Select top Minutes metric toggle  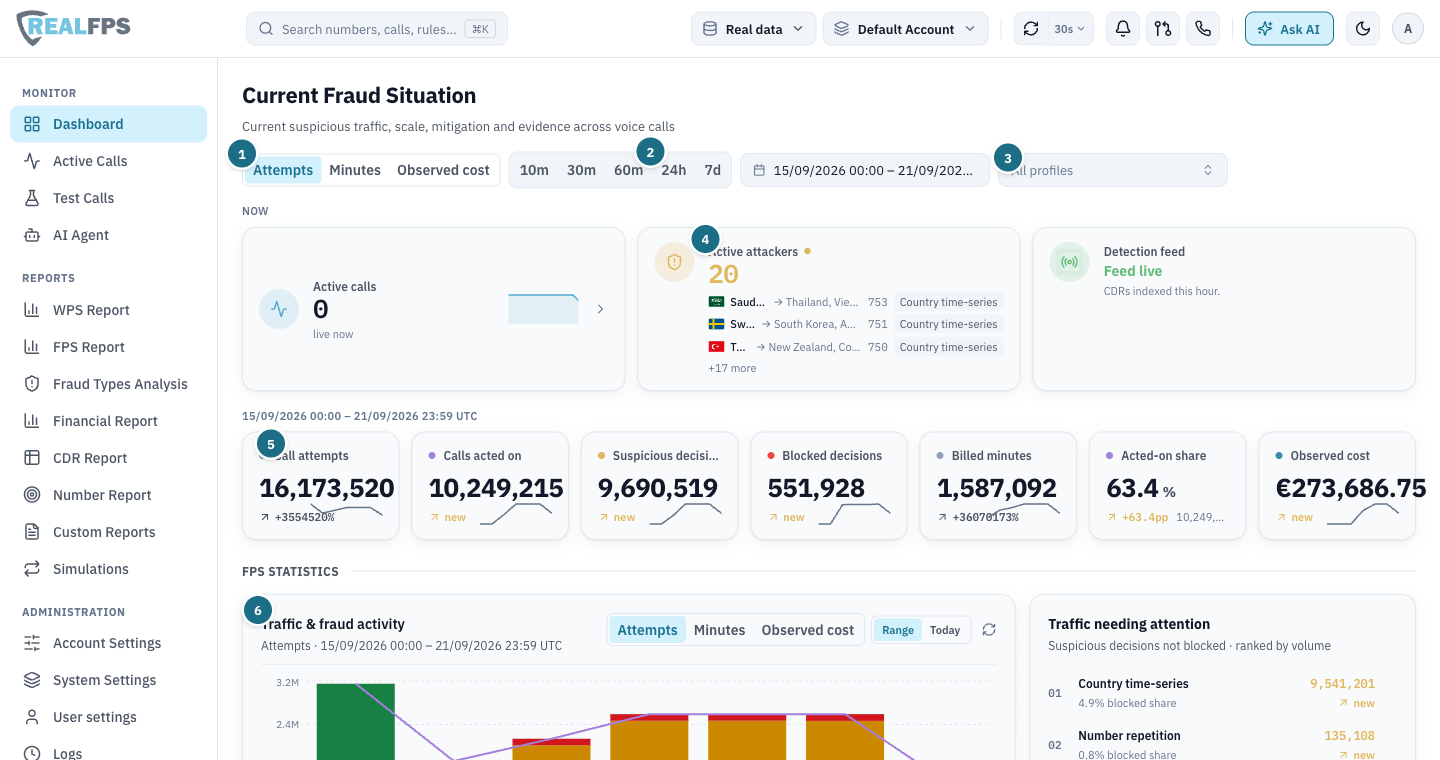(x=355, y=170)
